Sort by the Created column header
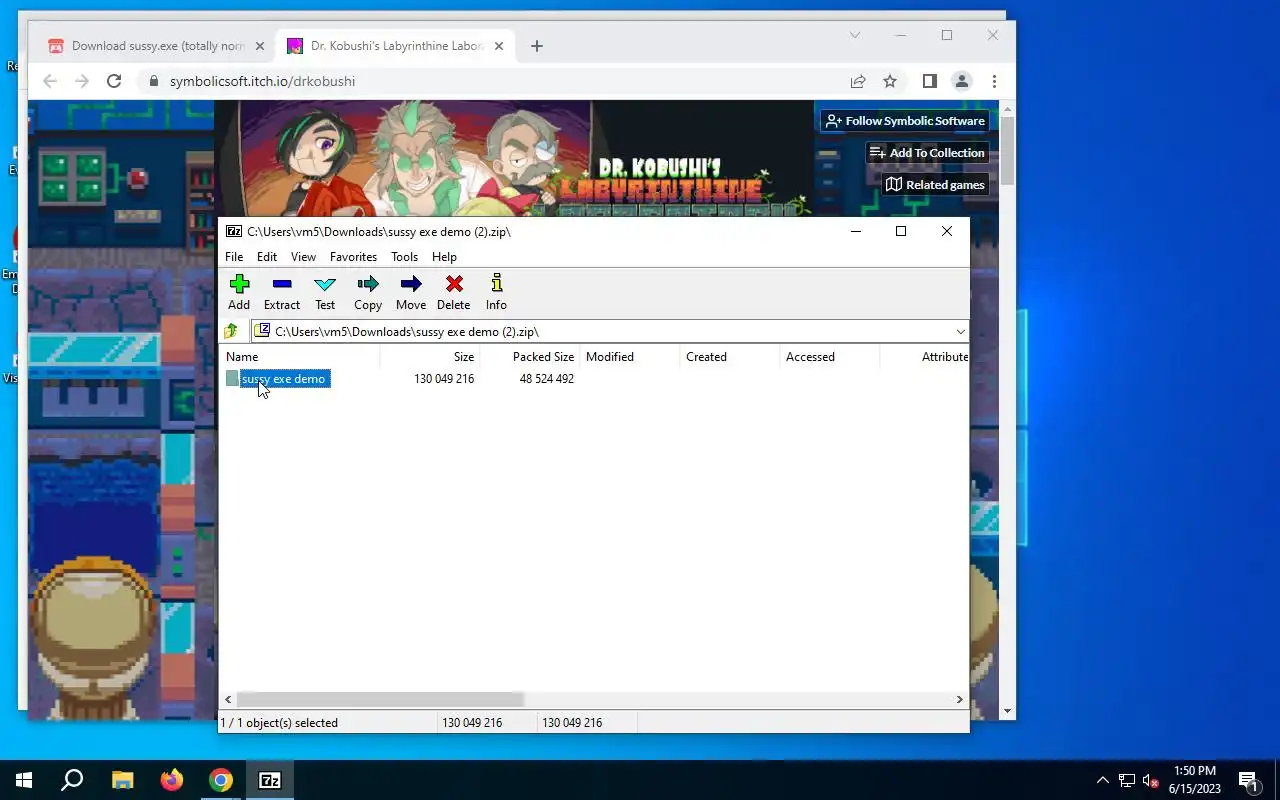Image resolution: width=1280 pixels, height=800 pixels. 730,357
